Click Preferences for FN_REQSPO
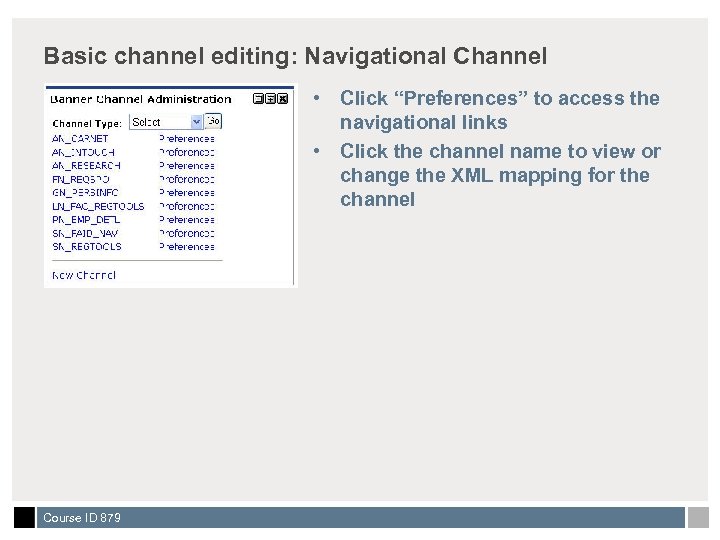 [x=187, y=179]
